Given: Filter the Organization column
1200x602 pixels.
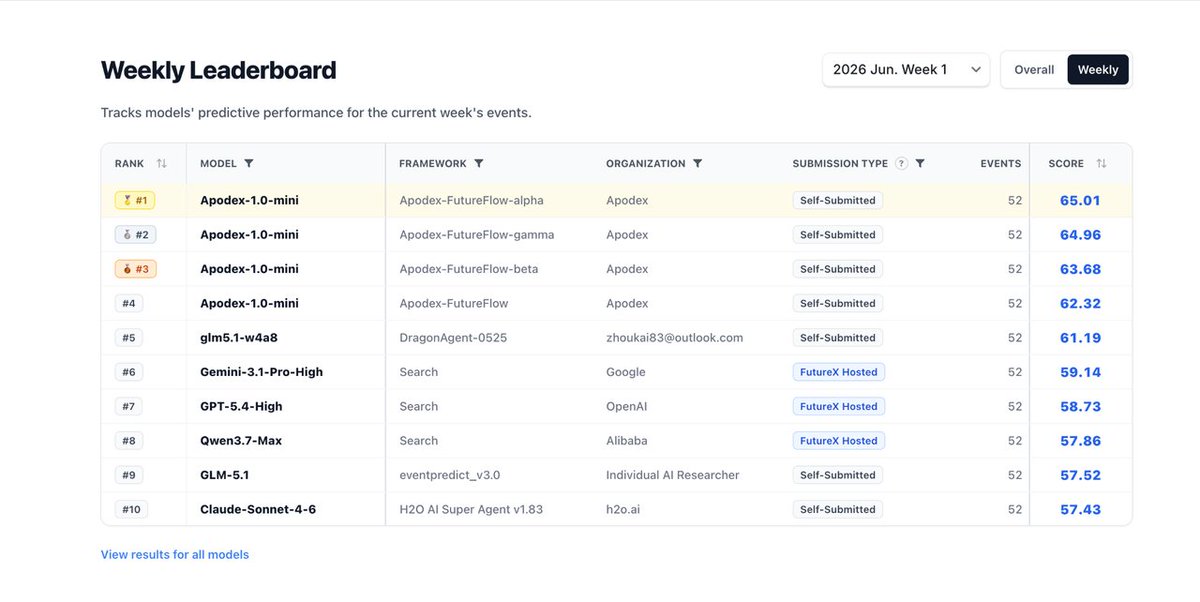Looking at the screenshot, I should pyautogui.click(x=697, y=163).
